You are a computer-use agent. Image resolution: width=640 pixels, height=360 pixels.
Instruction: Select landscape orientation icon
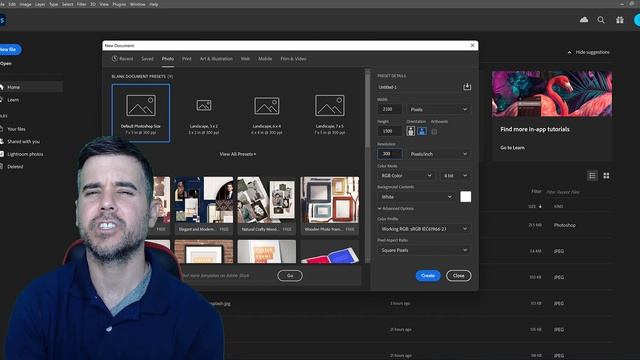click(422, 131)
